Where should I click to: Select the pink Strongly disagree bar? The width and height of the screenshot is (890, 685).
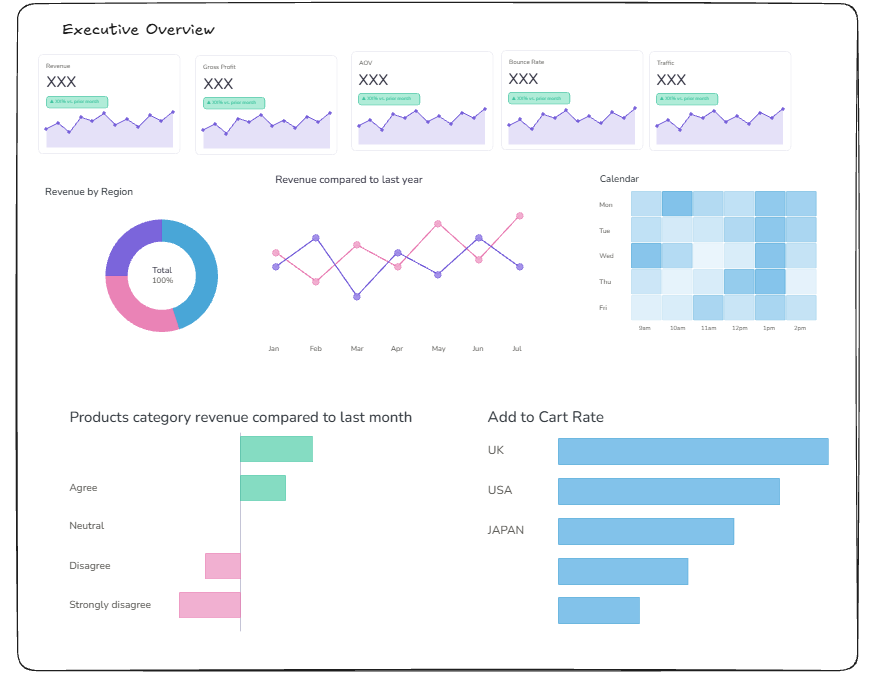(x=210, y=605)
